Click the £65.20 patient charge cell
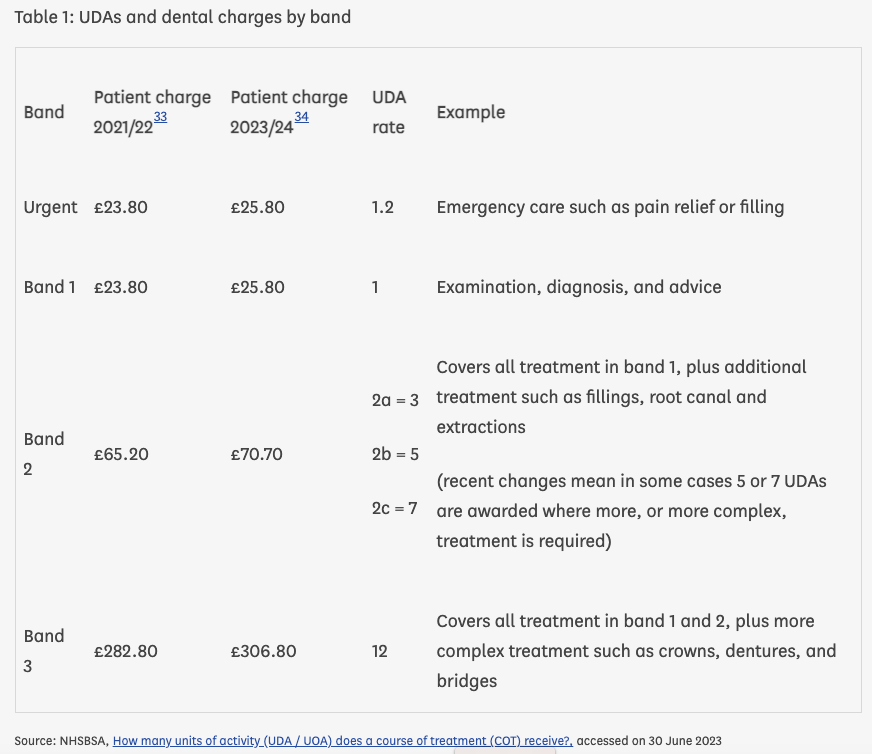The image size is (872, 754). (121, 454)
